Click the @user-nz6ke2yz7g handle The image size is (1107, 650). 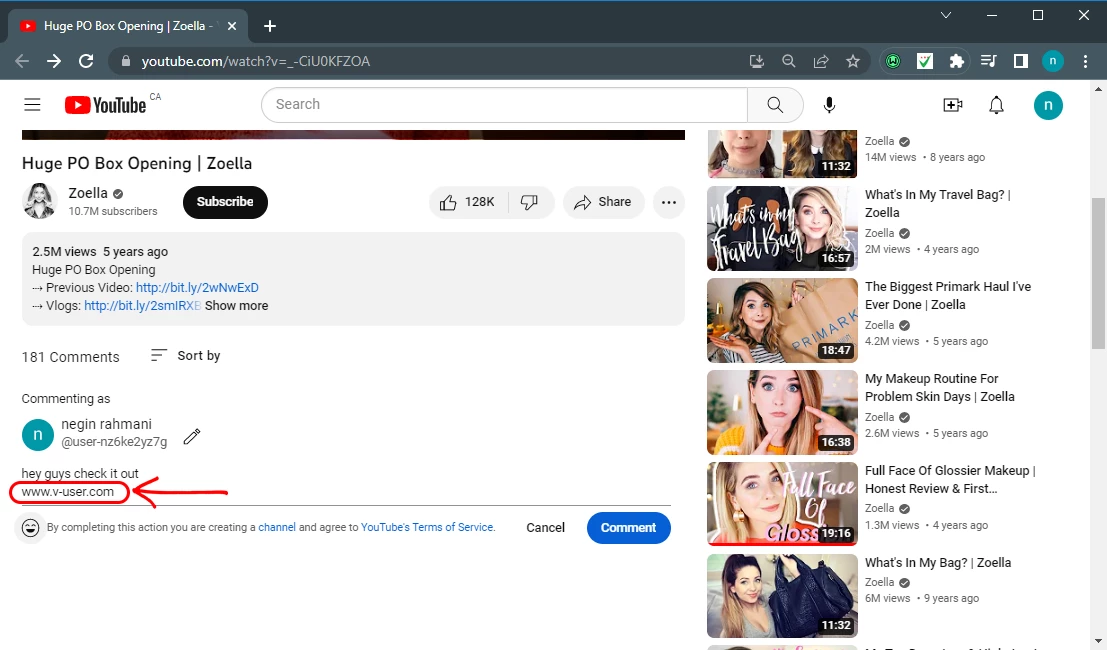click(x=114, y=442)
